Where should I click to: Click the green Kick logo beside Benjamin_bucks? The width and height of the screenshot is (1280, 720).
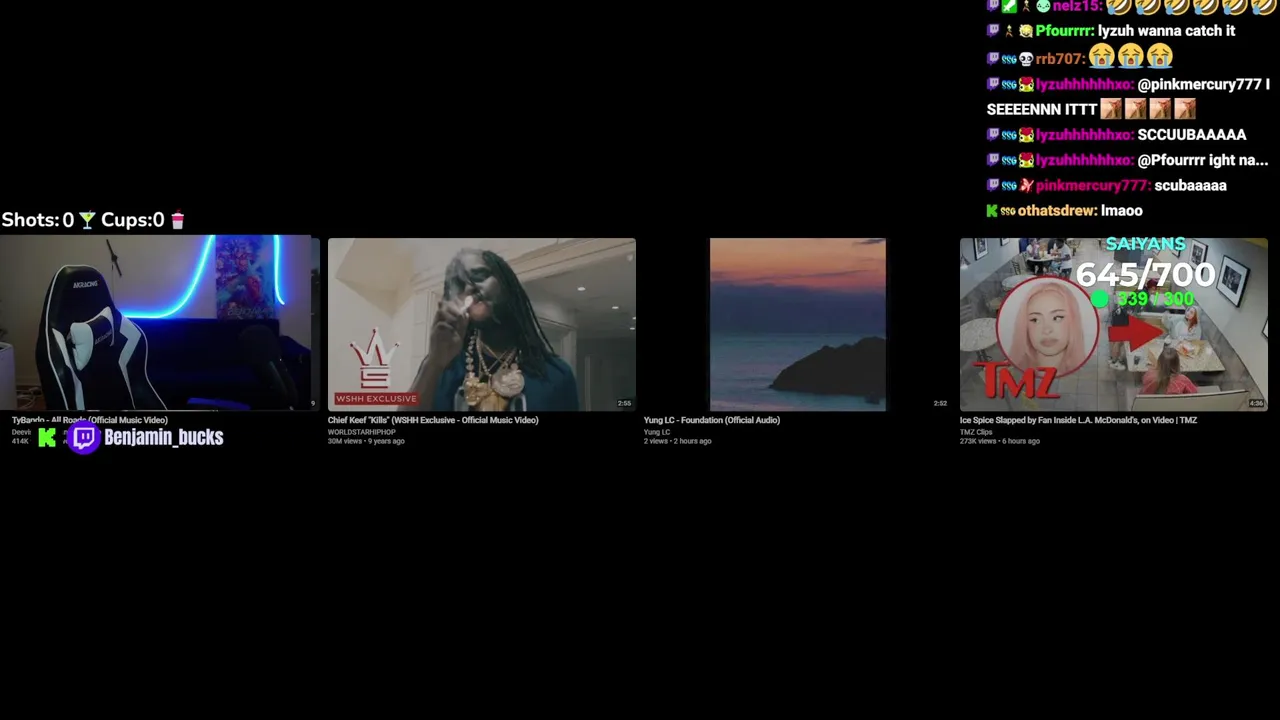(47, 437)
